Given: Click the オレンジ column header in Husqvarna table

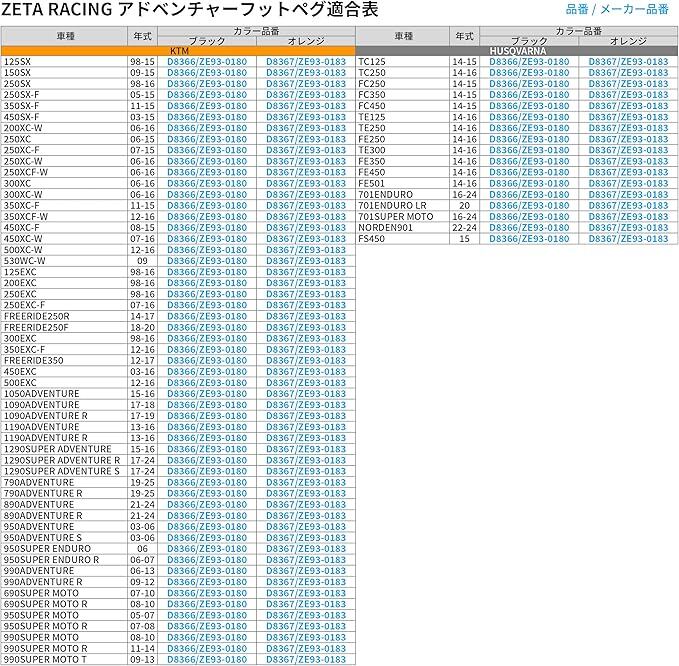Looking at the screenshot, I should coord(628,41).
